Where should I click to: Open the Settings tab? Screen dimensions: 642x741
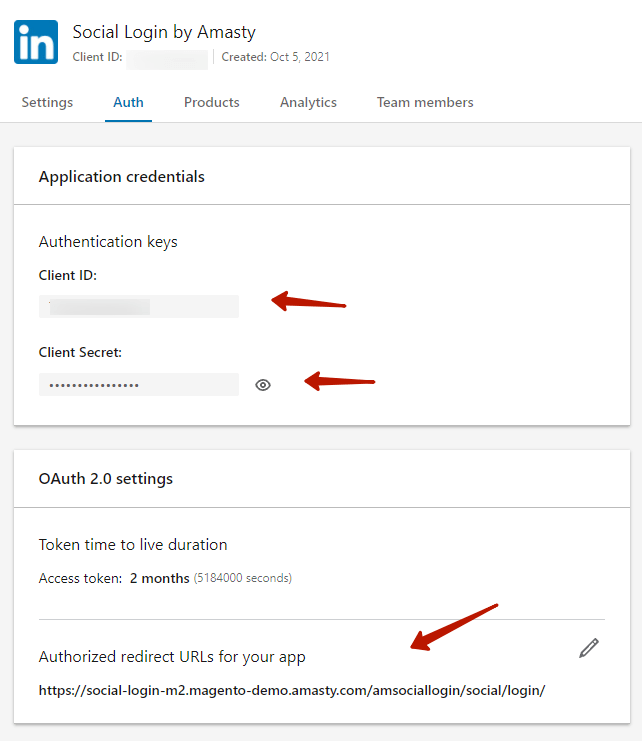click(47, 103)
